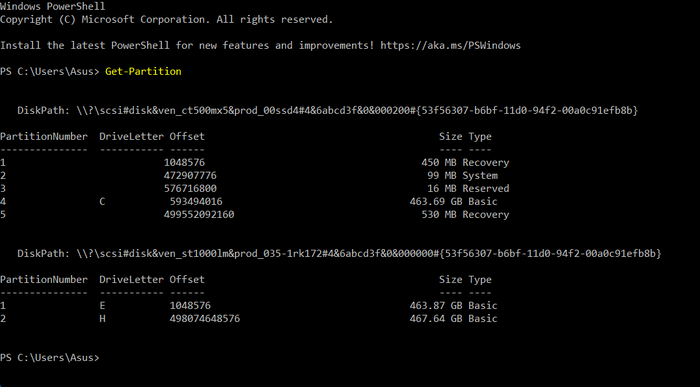Click the 530 MB Recovery row
700x387 pixels.
[x=254, y=215]
